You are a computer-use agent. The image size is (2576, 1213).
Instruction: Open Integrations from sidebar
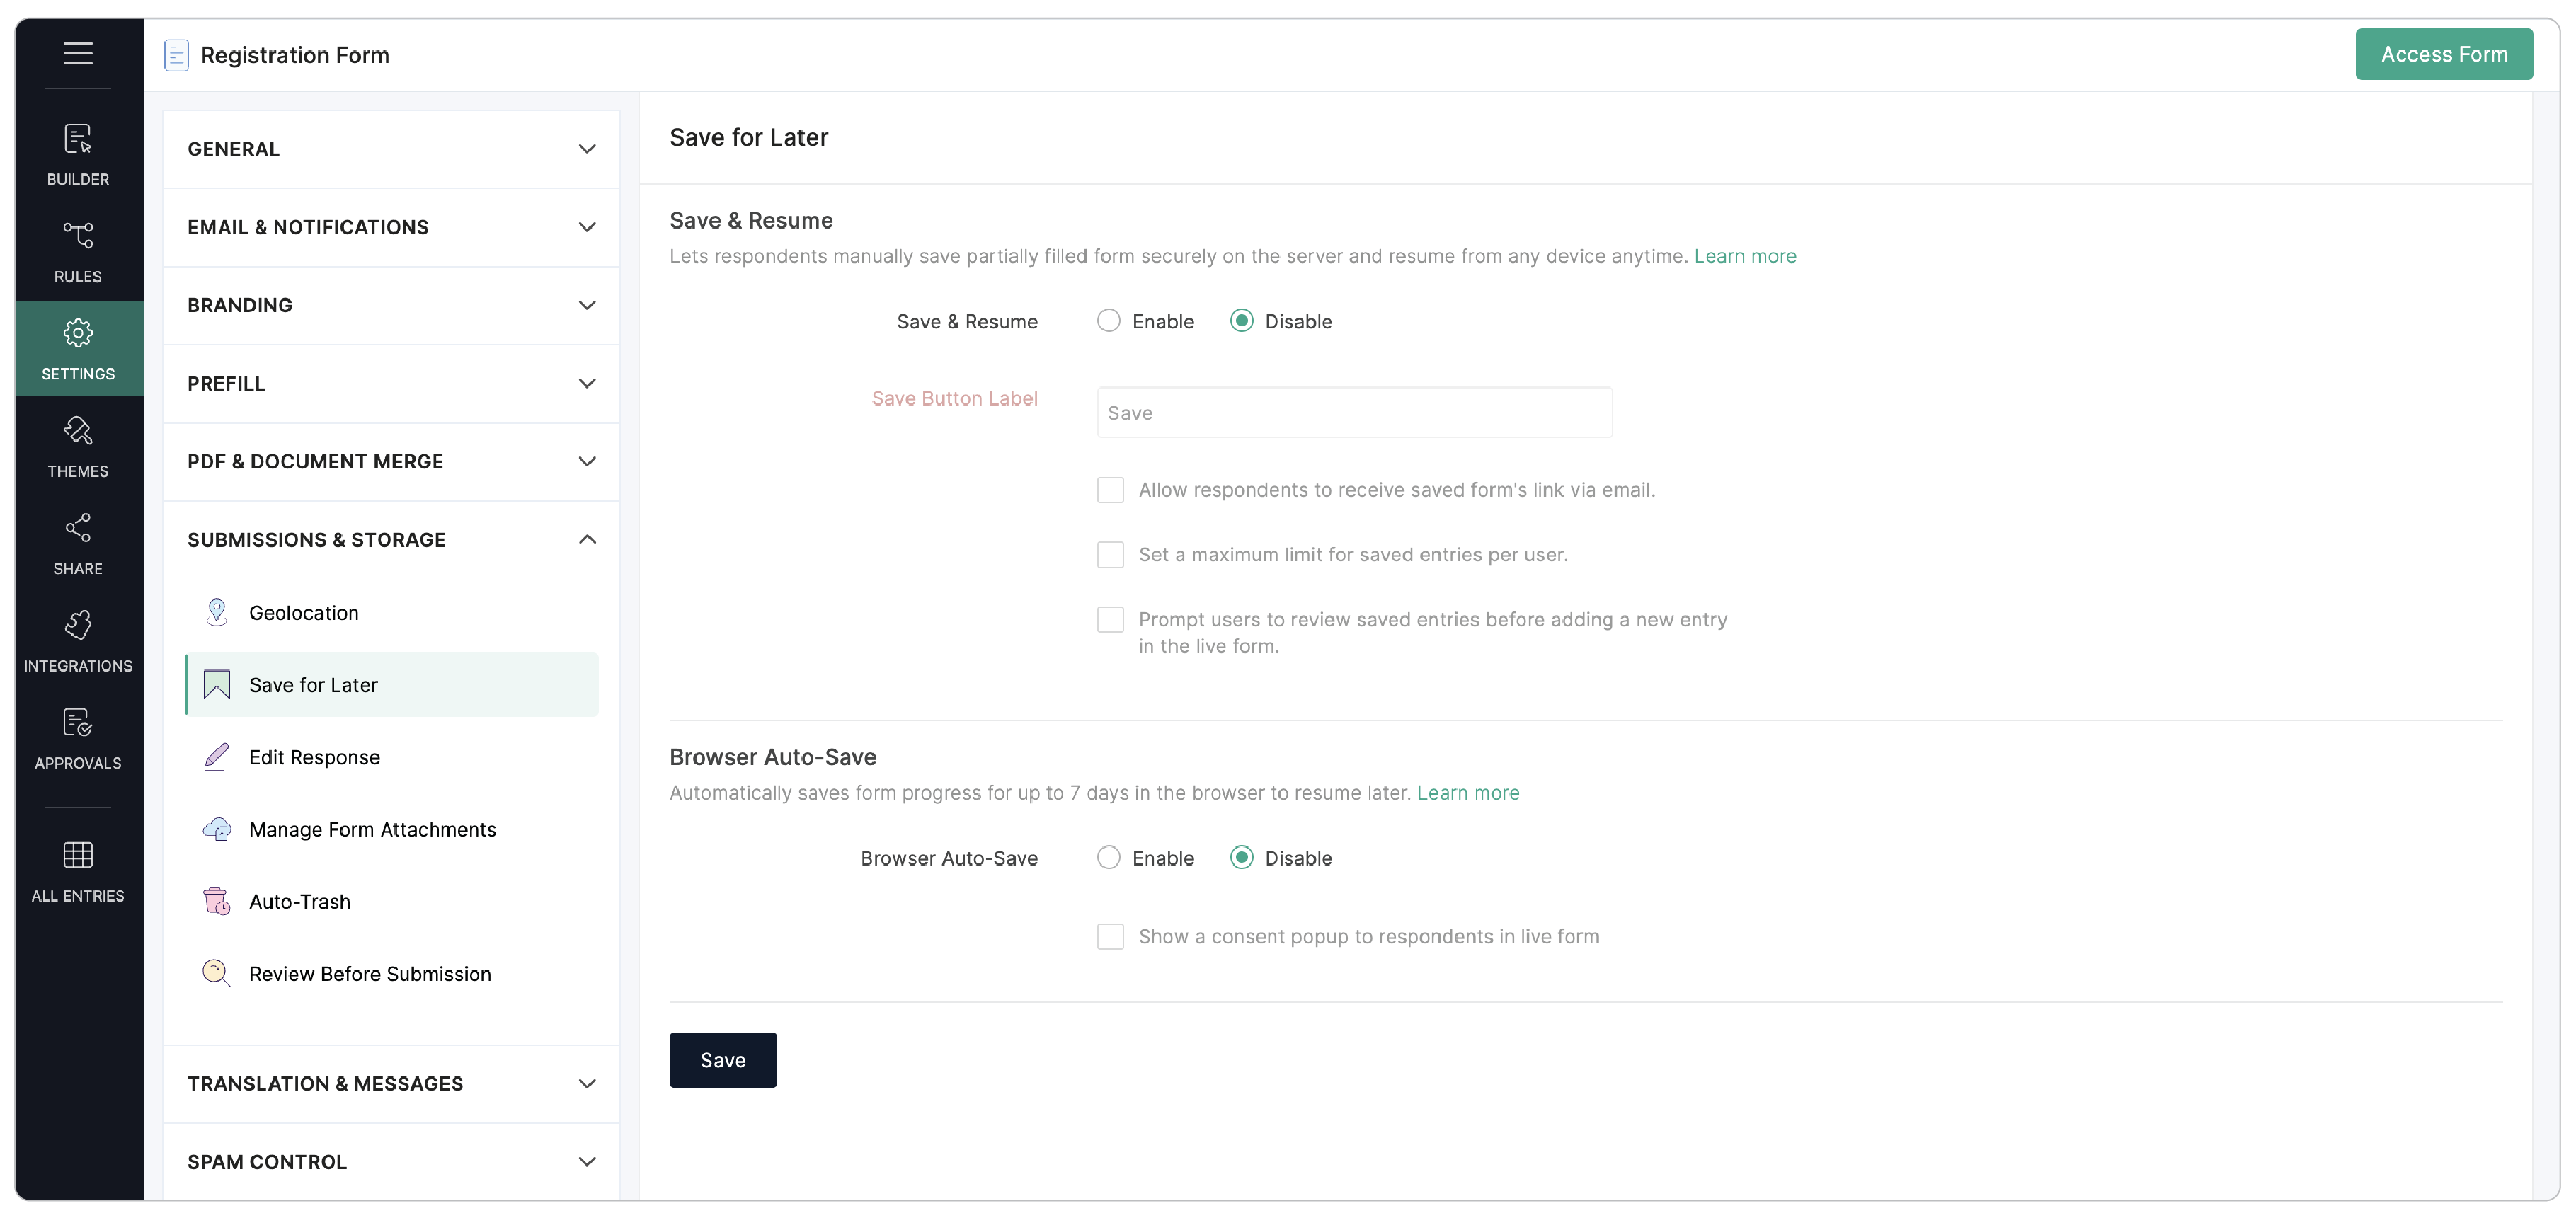tap(77, 640)
